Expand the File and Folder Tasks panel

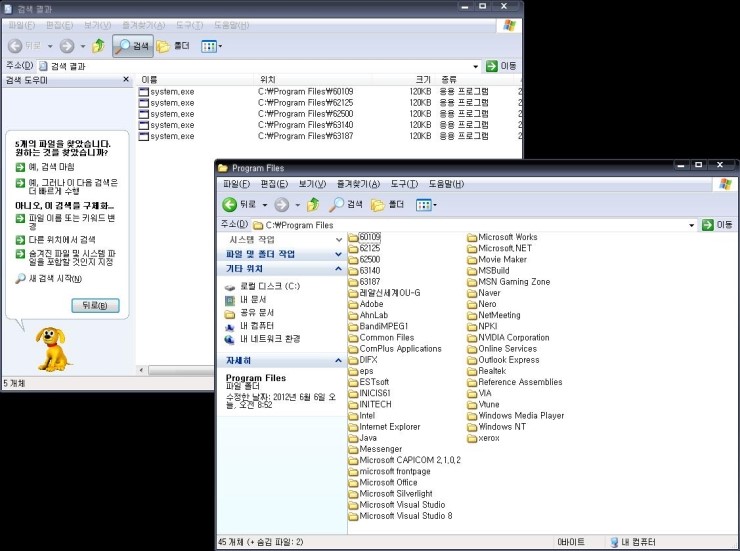[x=338, y=254]
